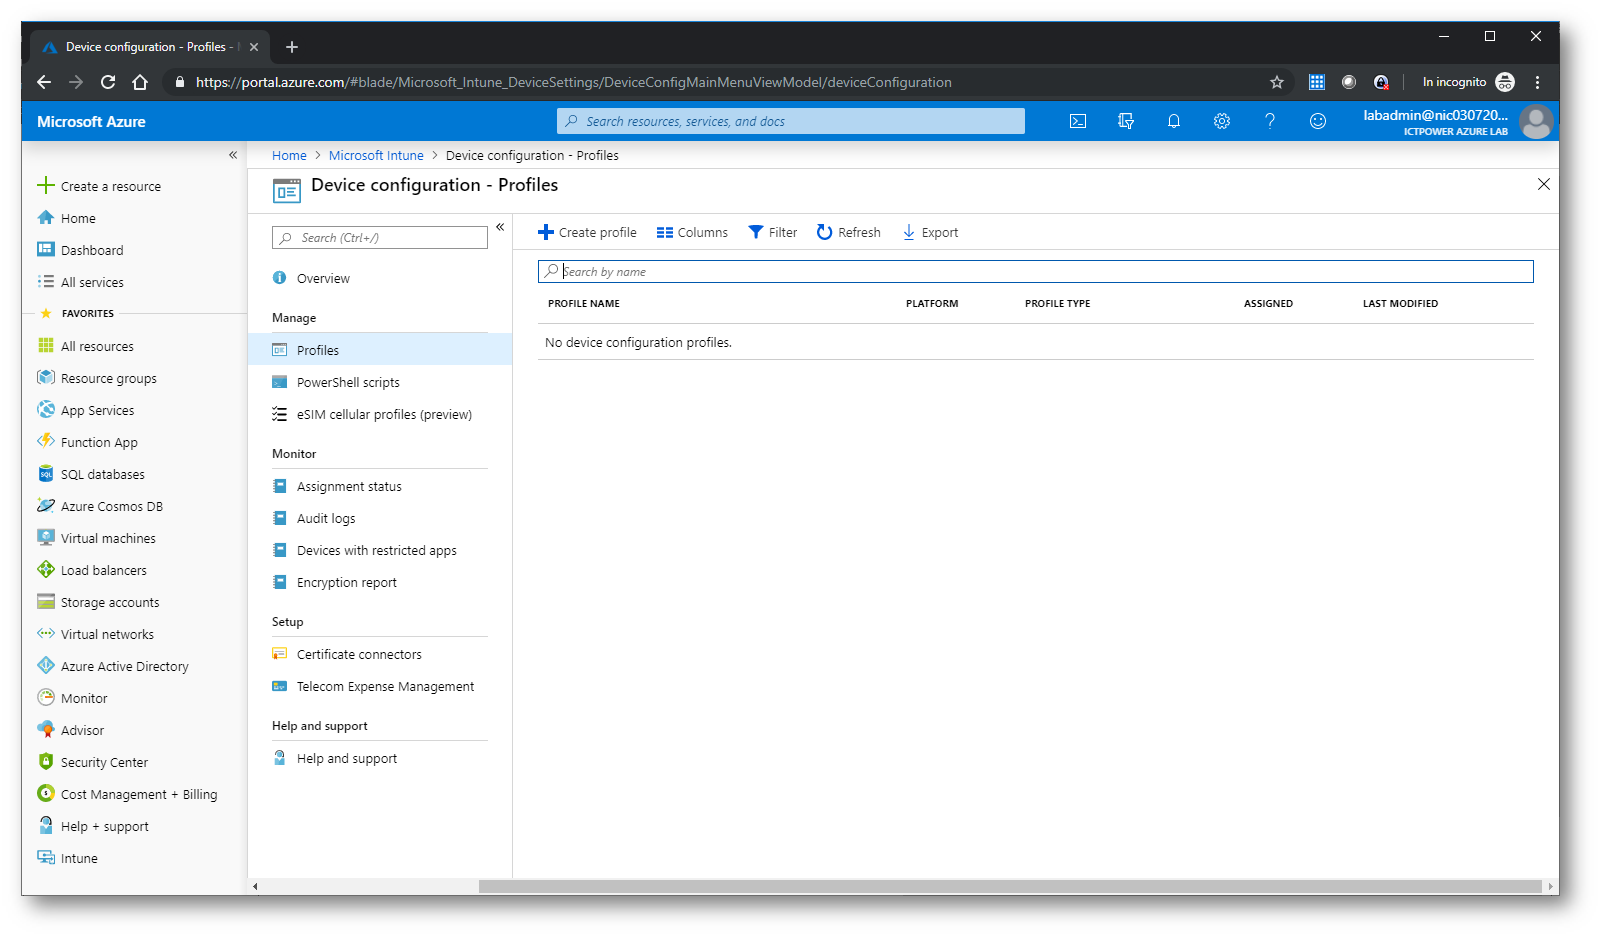1602x938 pixels.
Task: Close the Device configuration blade
Action: [1543, 184]
